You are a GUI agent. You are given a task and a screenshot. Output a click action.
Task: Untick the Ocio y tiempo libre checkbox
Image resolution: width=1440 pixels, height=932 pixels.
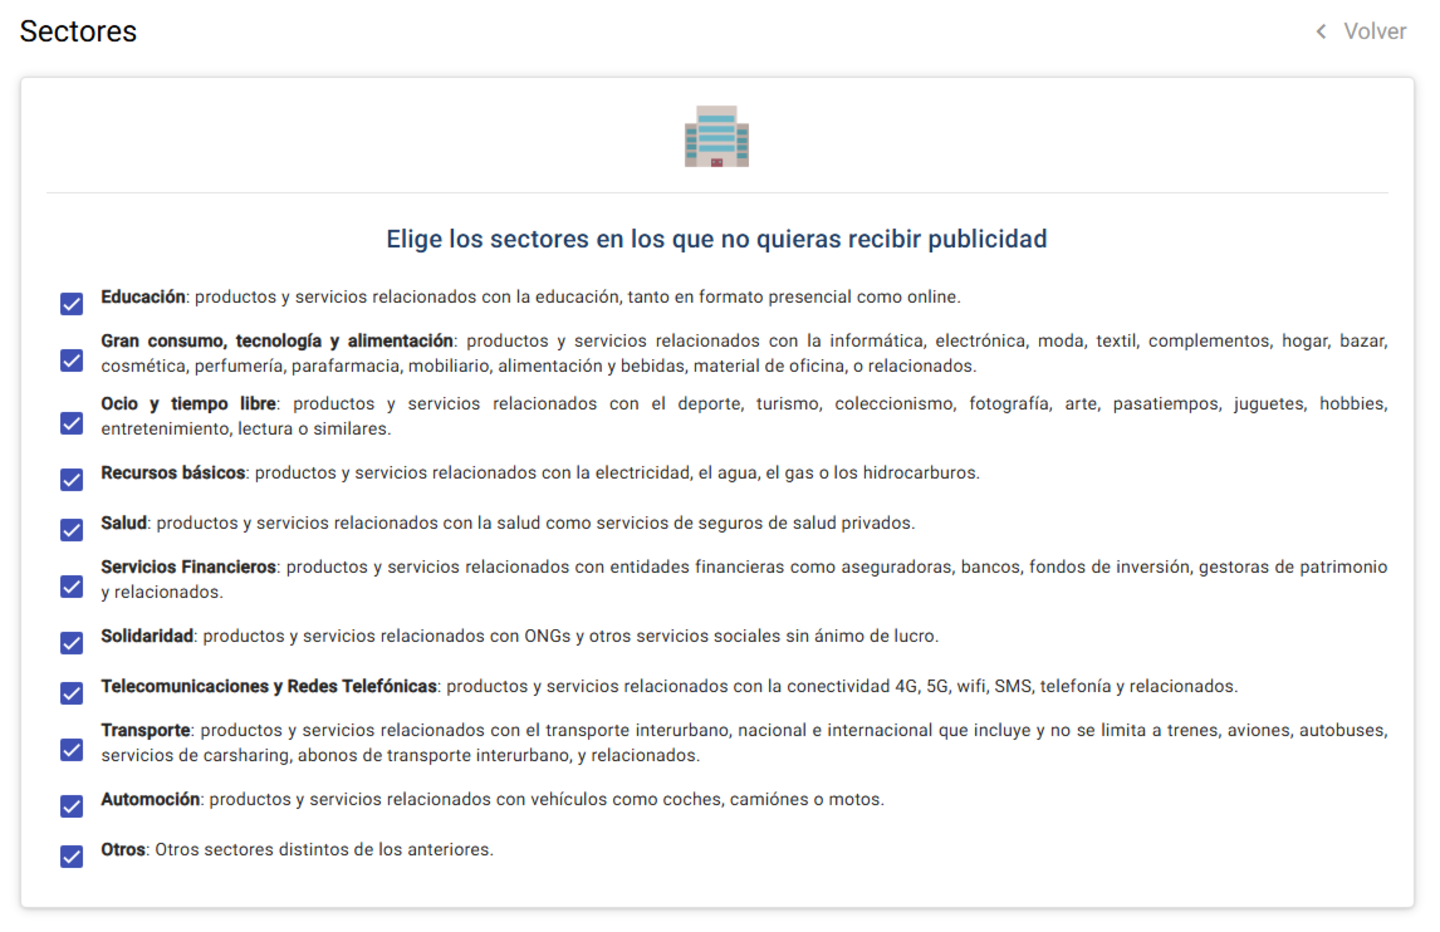coord(71,423)
